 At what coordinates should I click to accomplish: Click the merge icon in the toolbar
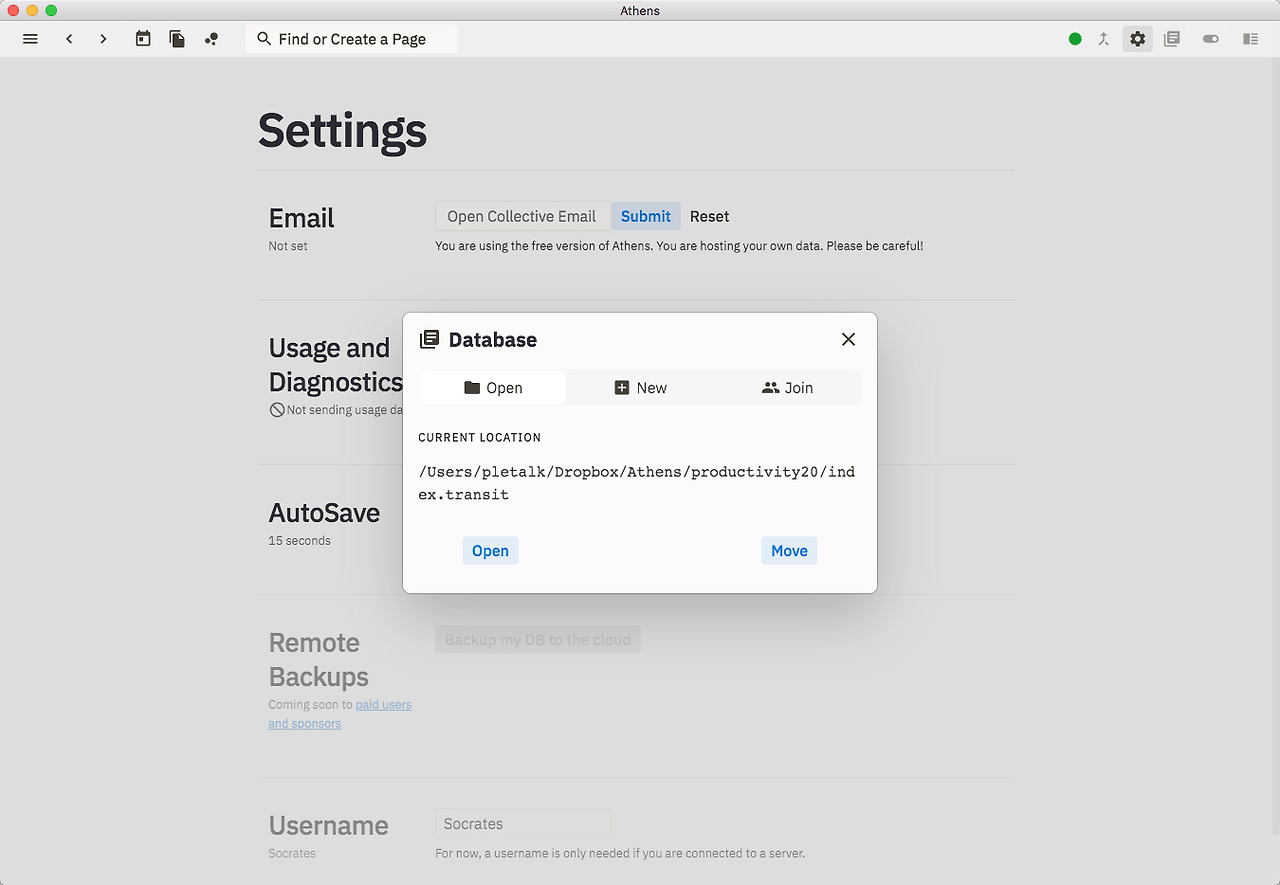click(x=1104, y=39)
